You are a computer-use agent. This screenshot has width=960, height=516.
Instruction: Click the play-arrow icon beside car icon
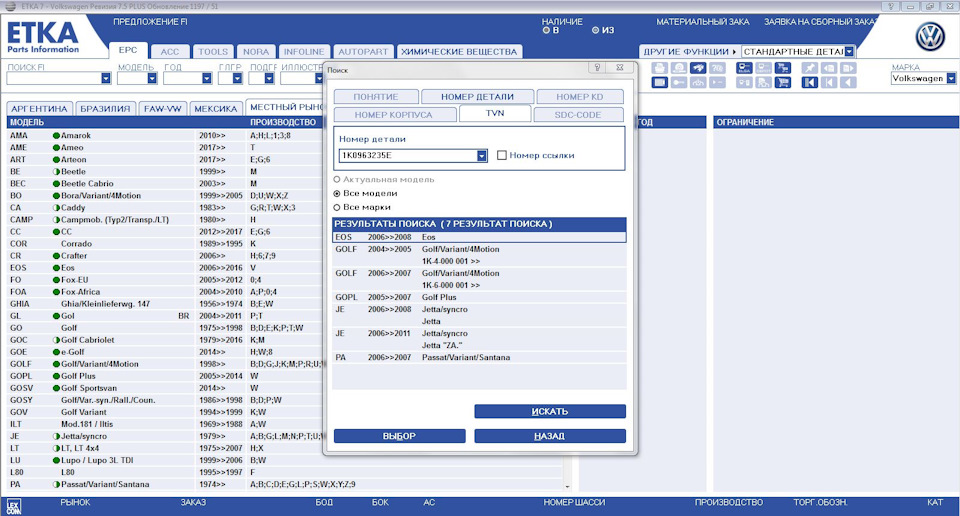(717, 83)
